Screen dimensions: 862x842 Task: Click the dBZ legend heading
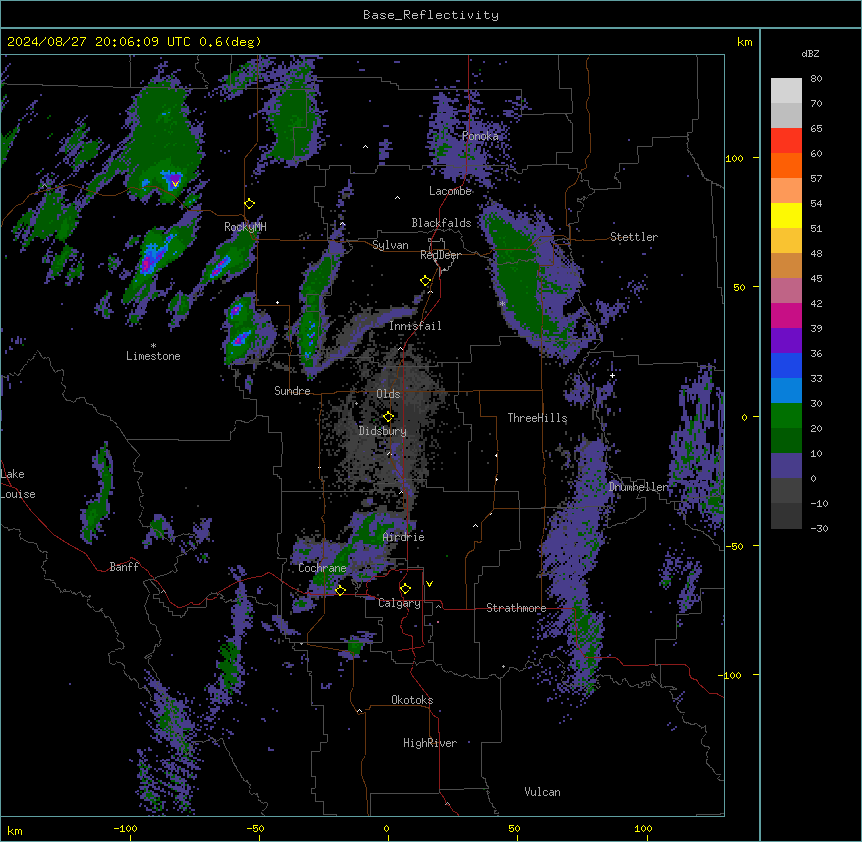[810, 54]
